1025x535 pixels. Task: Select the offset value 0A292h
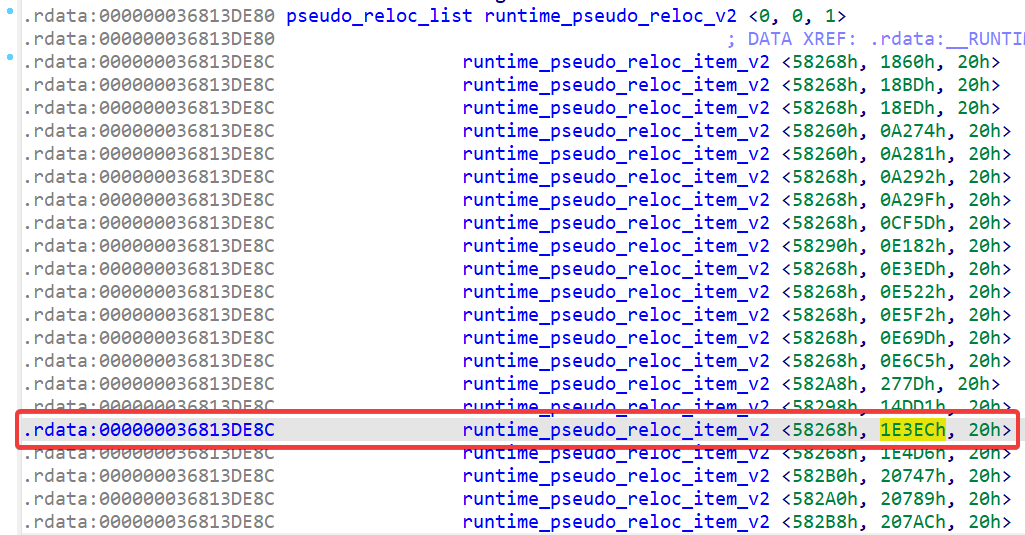(913, 177)
